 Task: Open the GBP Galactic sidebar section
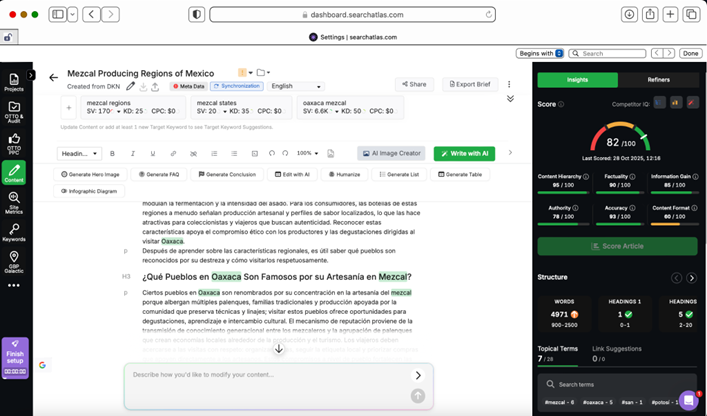pos(14,262)
